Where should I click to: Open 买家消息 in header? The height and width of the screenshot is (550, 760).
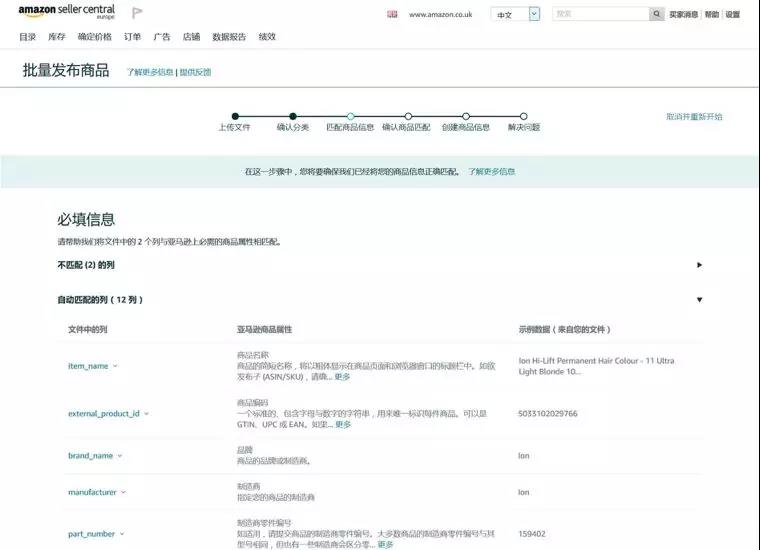pos(683,15)
